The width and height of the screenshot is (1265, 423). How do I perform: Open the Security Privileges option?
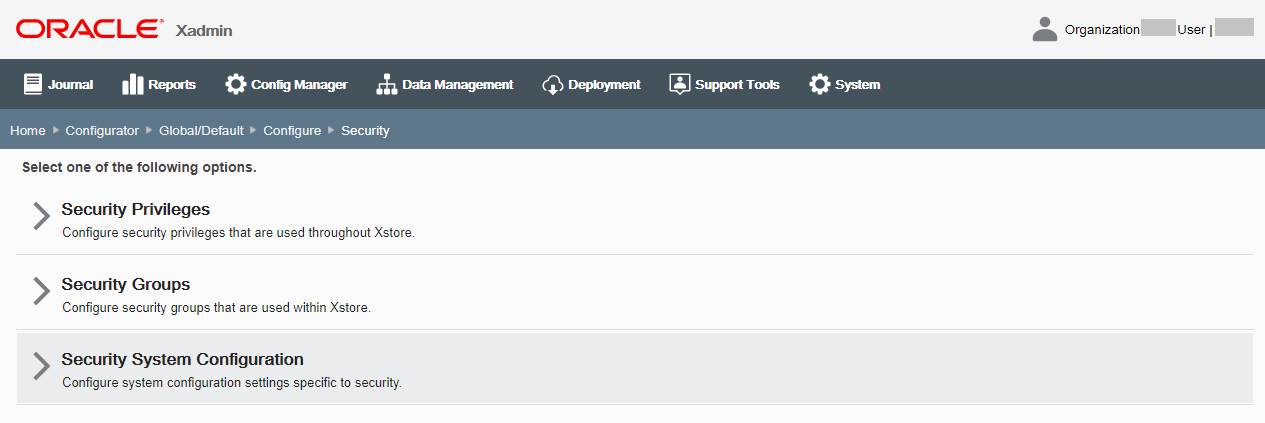point(136,209)
